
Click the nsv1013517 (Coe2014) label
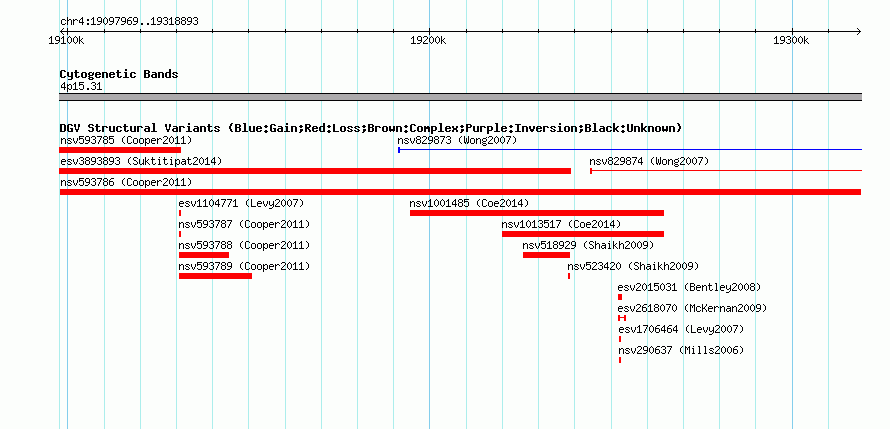pos(561,224)
